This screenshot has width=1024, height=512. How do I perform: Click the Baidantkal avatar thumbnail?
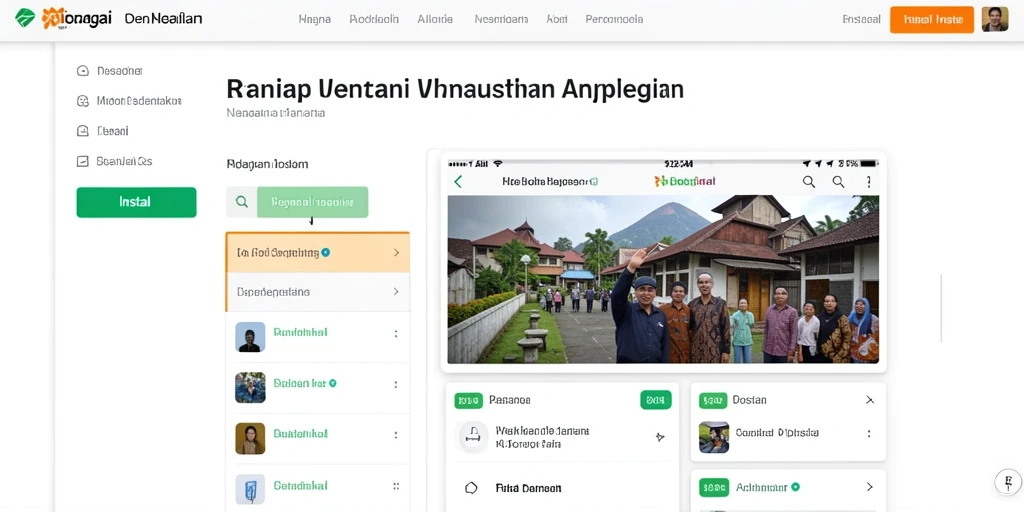pyautogui.click(x=250, y=438)
